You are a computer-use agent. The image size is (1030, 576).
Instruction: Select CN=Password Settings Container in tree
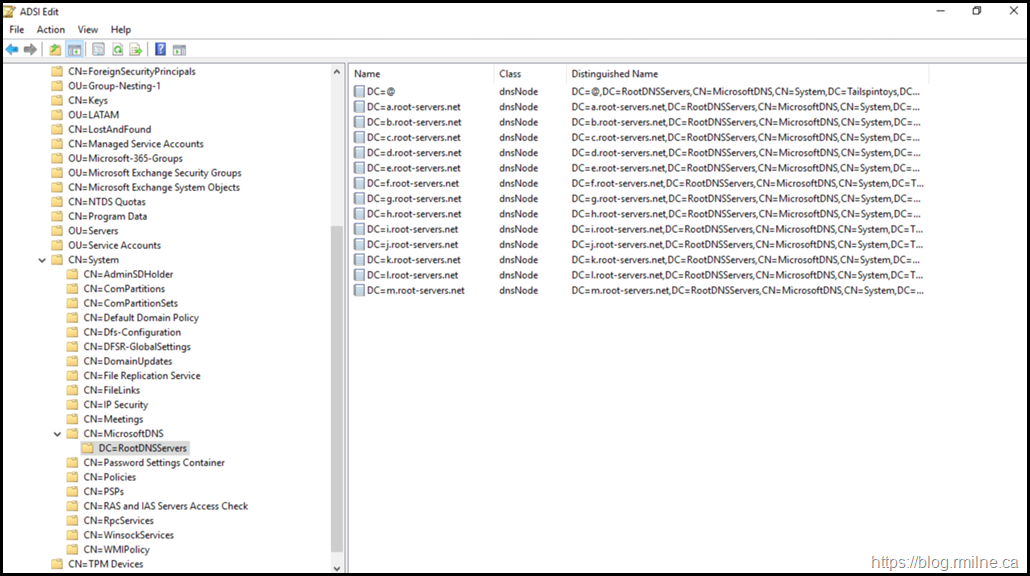154,463
